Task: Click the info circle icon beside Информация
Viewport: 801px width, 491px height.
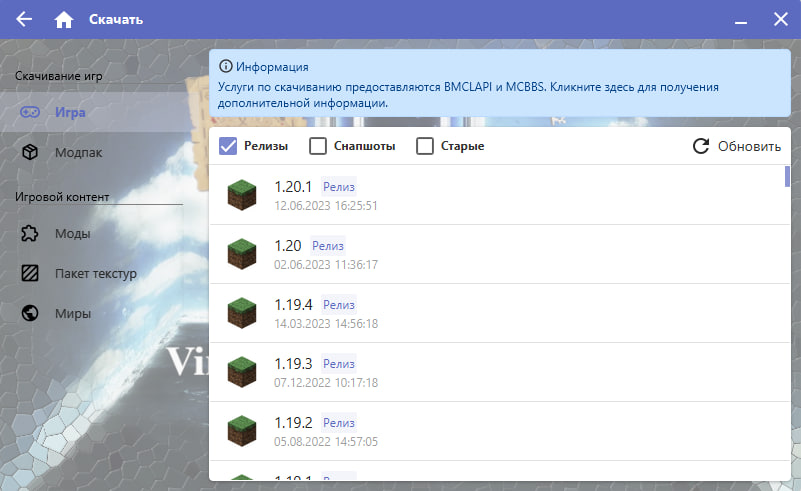Action: [x=225, y=66]
